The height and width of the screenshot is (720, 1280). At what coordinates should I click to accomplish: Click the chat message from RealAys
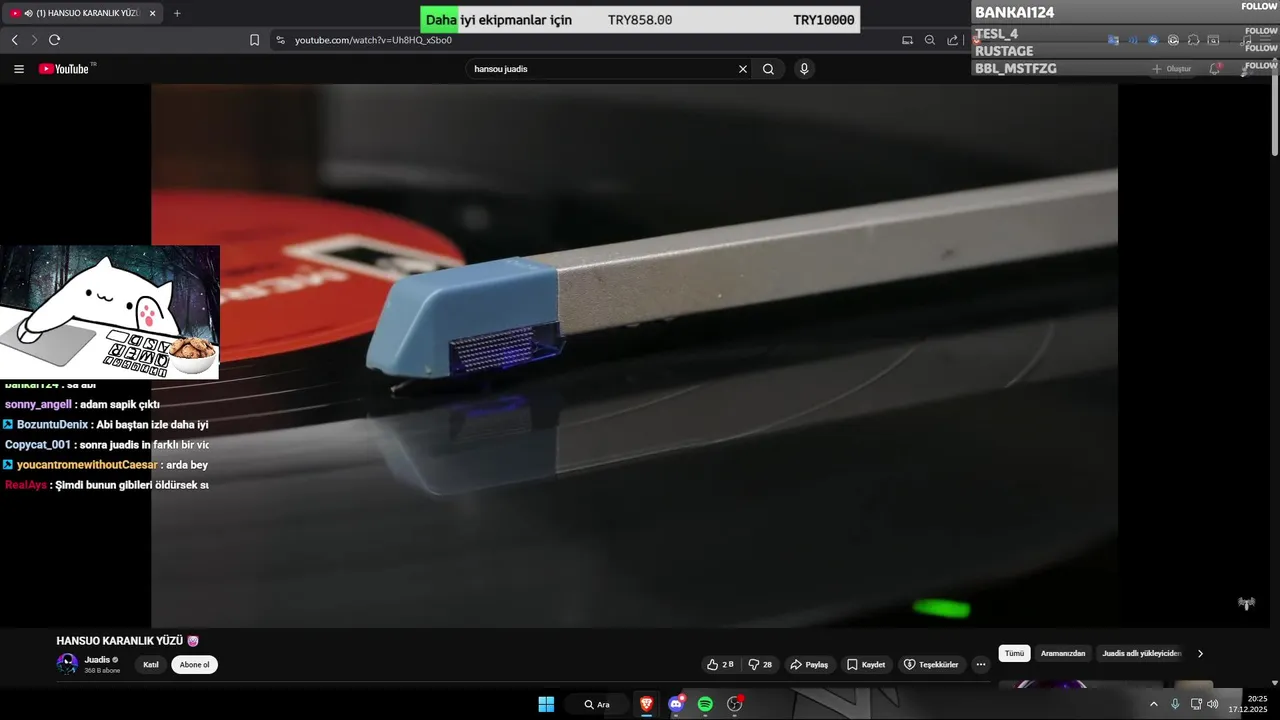(x=106, y=484)
